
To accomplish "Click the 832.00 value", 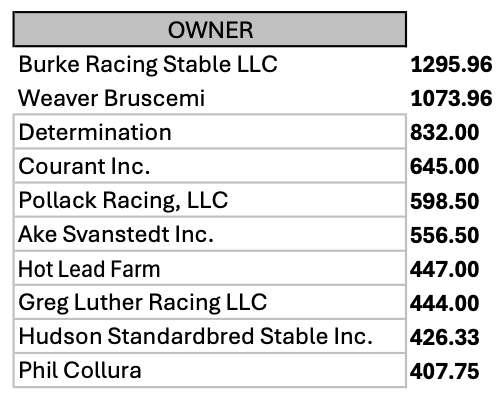I will (445, 132).
